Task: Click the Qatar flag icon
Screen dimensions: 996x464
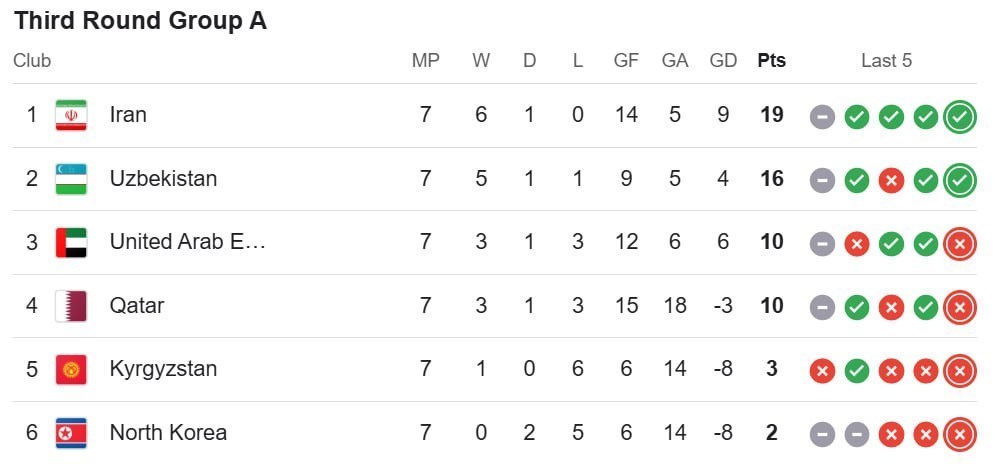Action: coord(71,305)
